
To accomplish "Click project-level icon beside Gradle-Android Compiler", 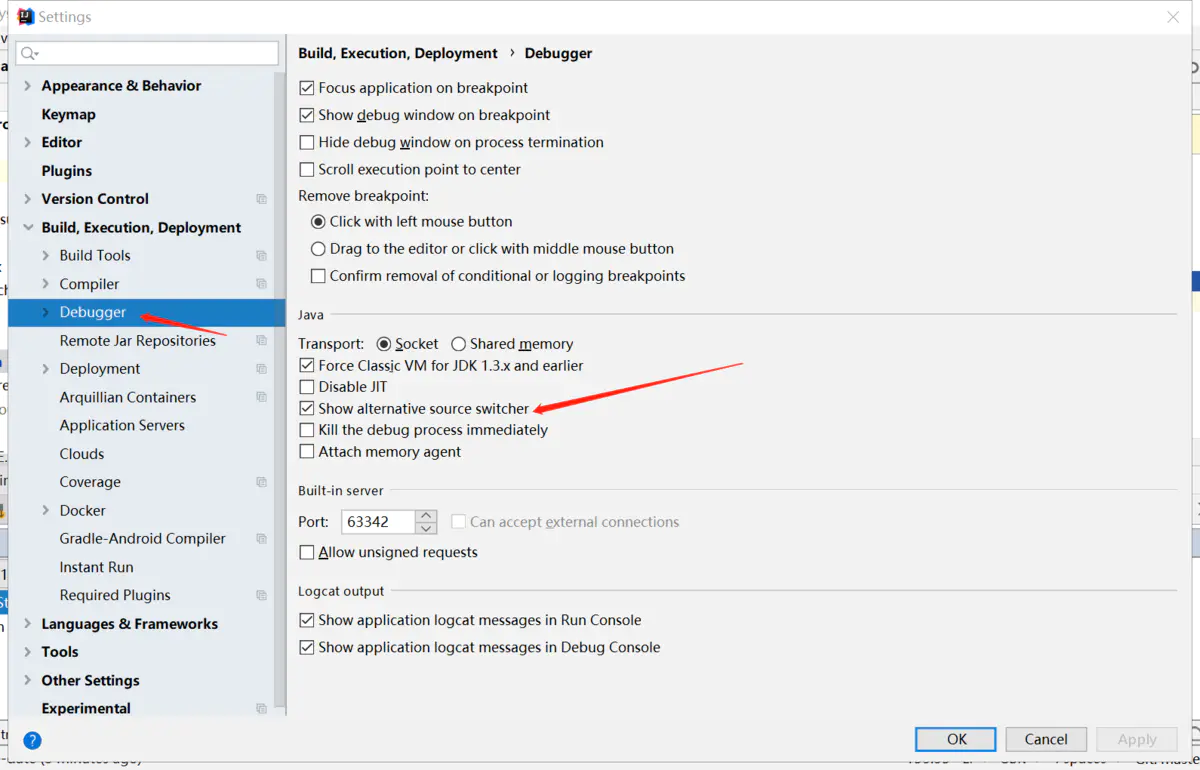I will click(262, 539).
